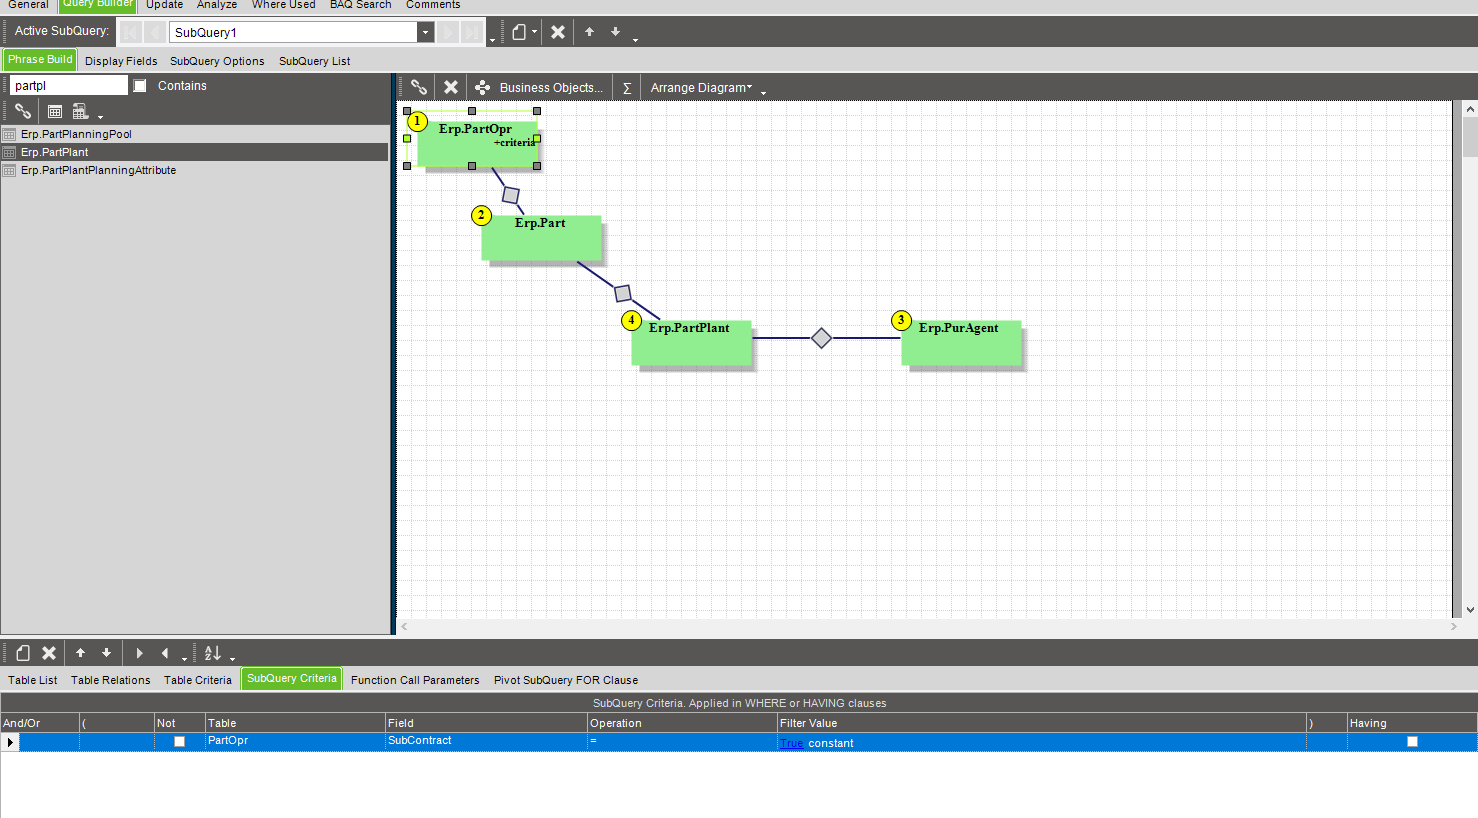Open the overflow arrow after the table search icons
This screenshot has width=1478, height=818.
[100, 116]
